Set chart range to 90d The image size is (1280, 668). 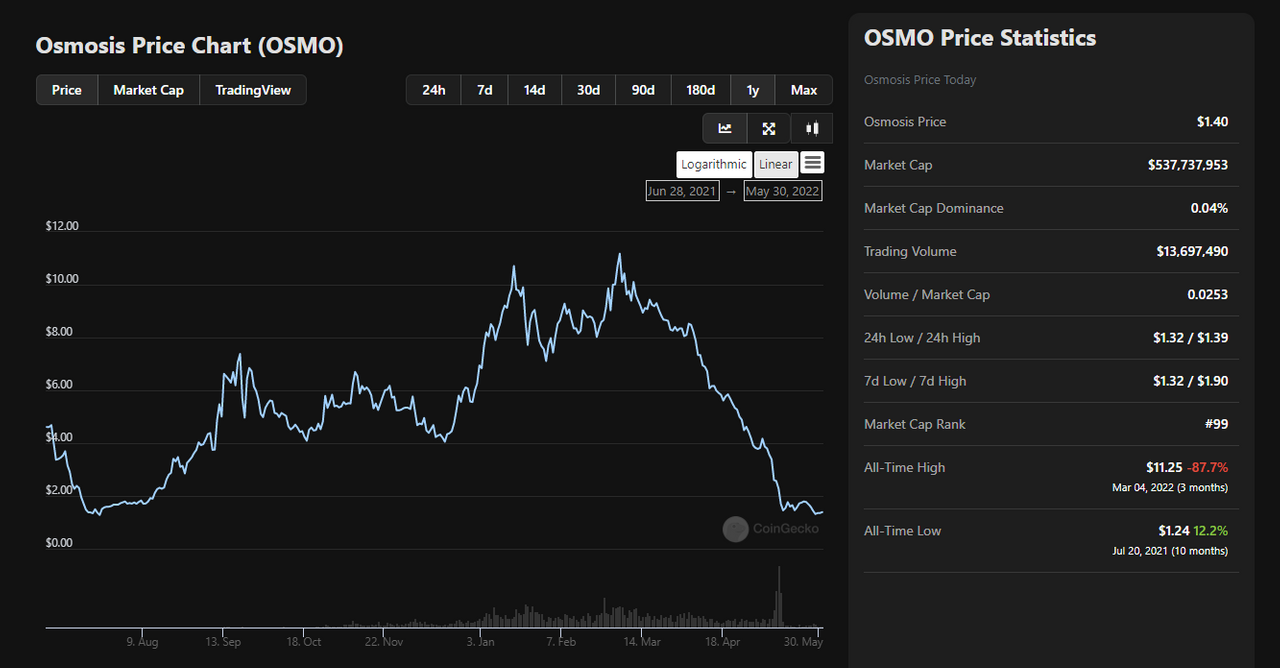[643, 90]
